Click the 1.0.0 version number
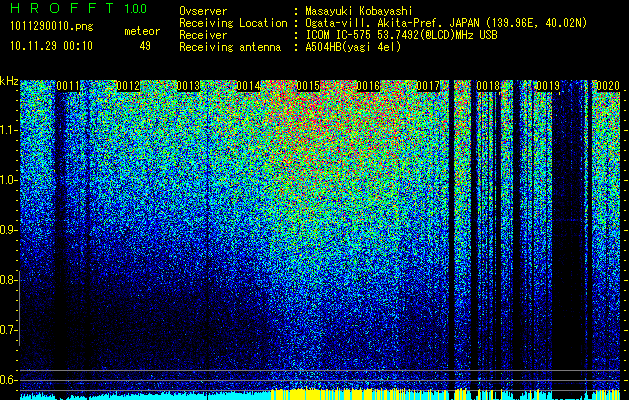The height and width of the screenshot is (400, 629). 136,8
